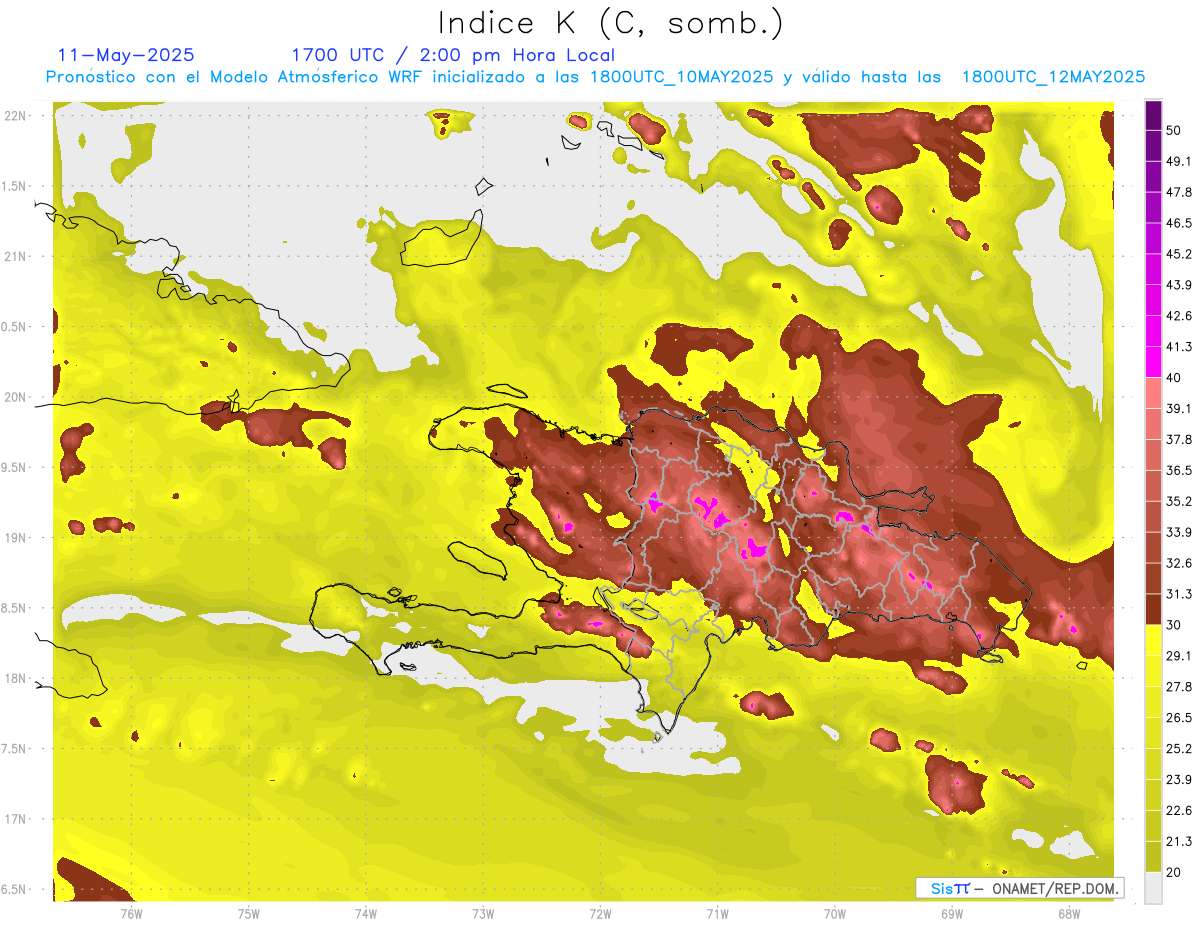Click the 21N latitude label

click(17, 256)
